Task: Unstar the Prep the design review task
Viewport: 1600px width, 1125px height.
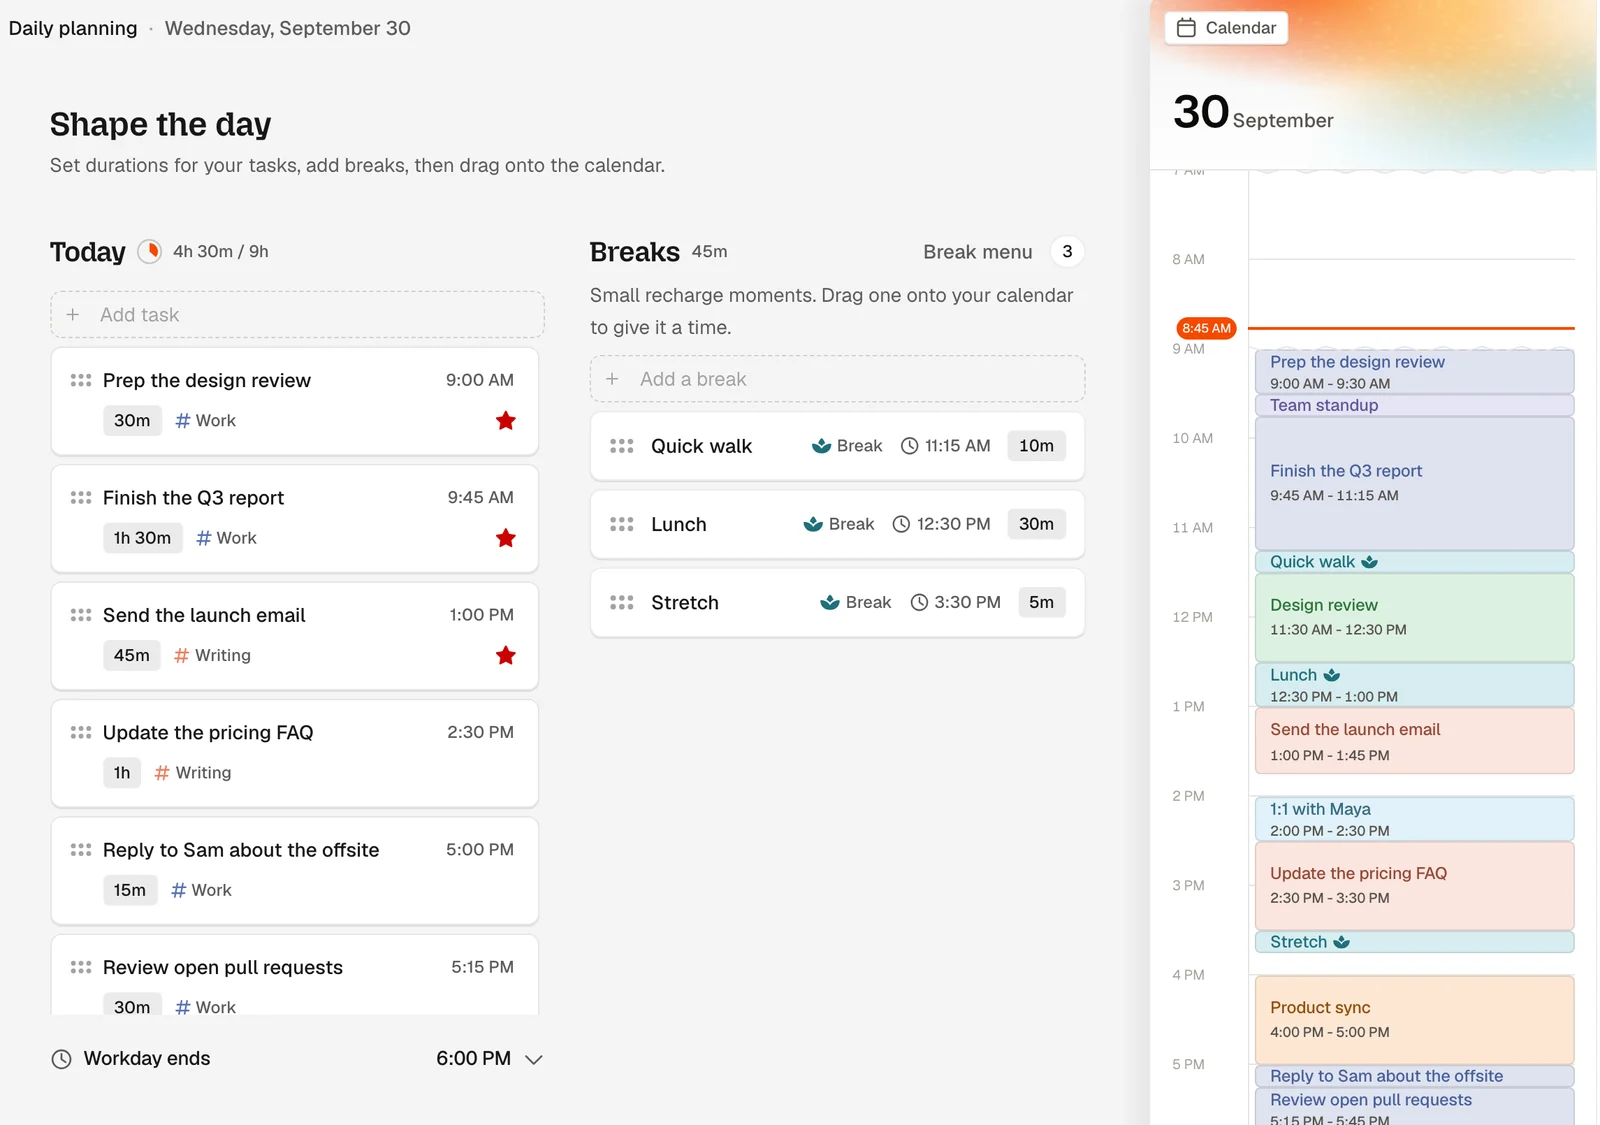Action: [506, 421]
